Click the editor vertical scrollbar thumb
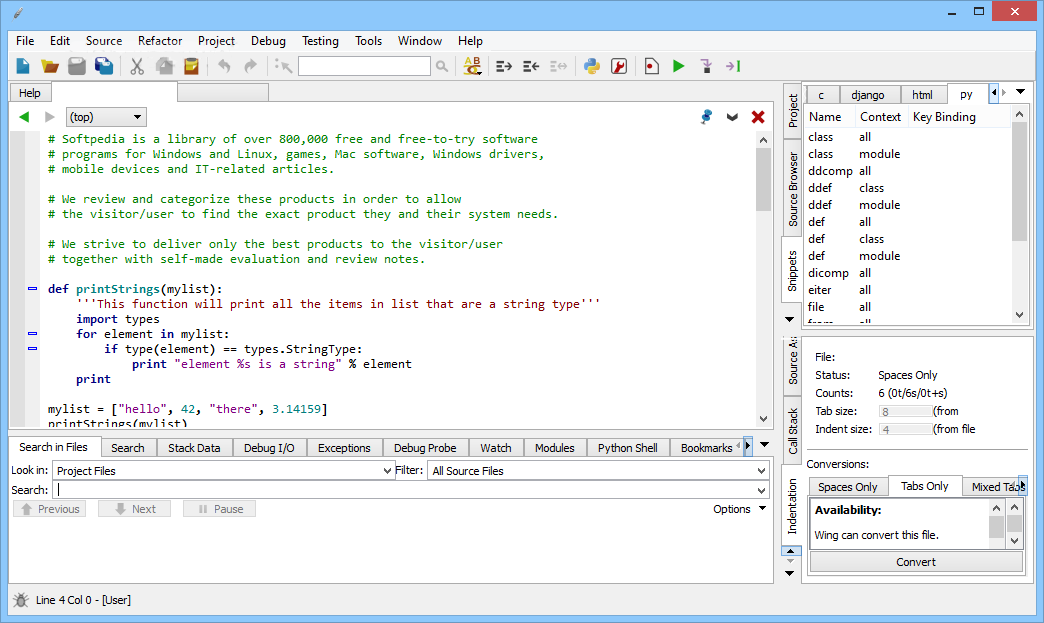The height and width of the screenshot is (623, 1044). 763,178
